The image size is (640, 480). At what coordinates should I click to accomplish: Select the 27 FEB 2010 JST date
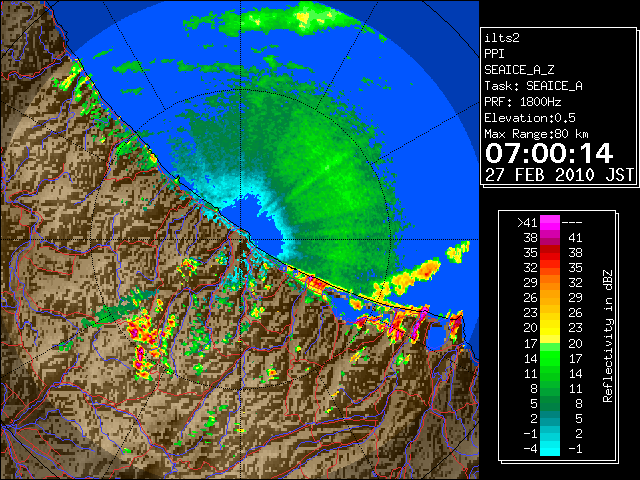(560, 175)
